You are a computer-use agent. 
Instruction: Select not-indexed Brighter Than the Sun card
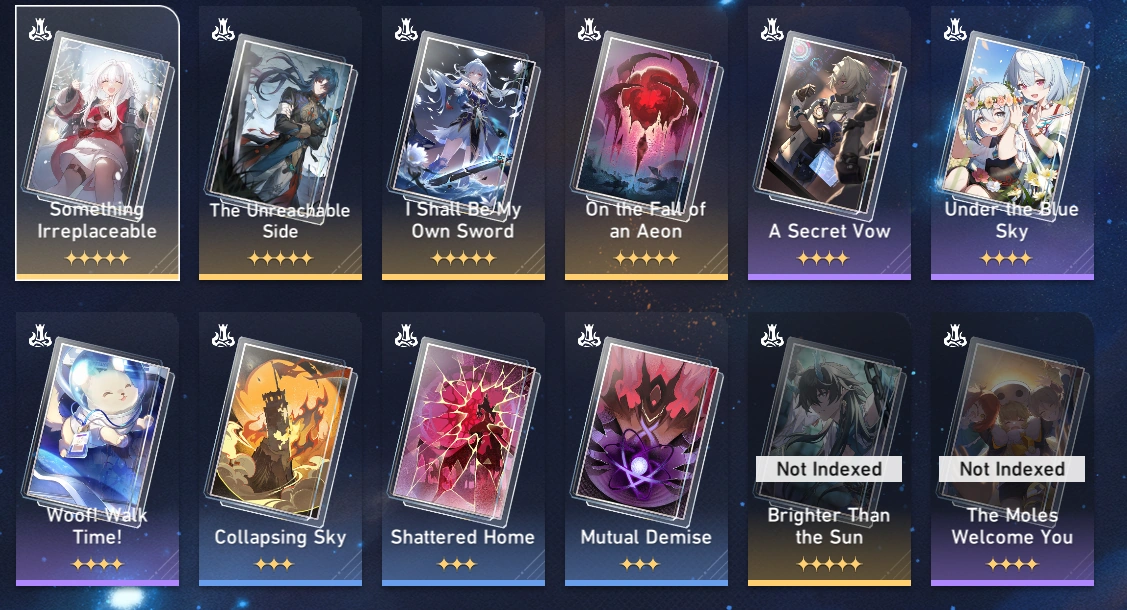[829, 449]
